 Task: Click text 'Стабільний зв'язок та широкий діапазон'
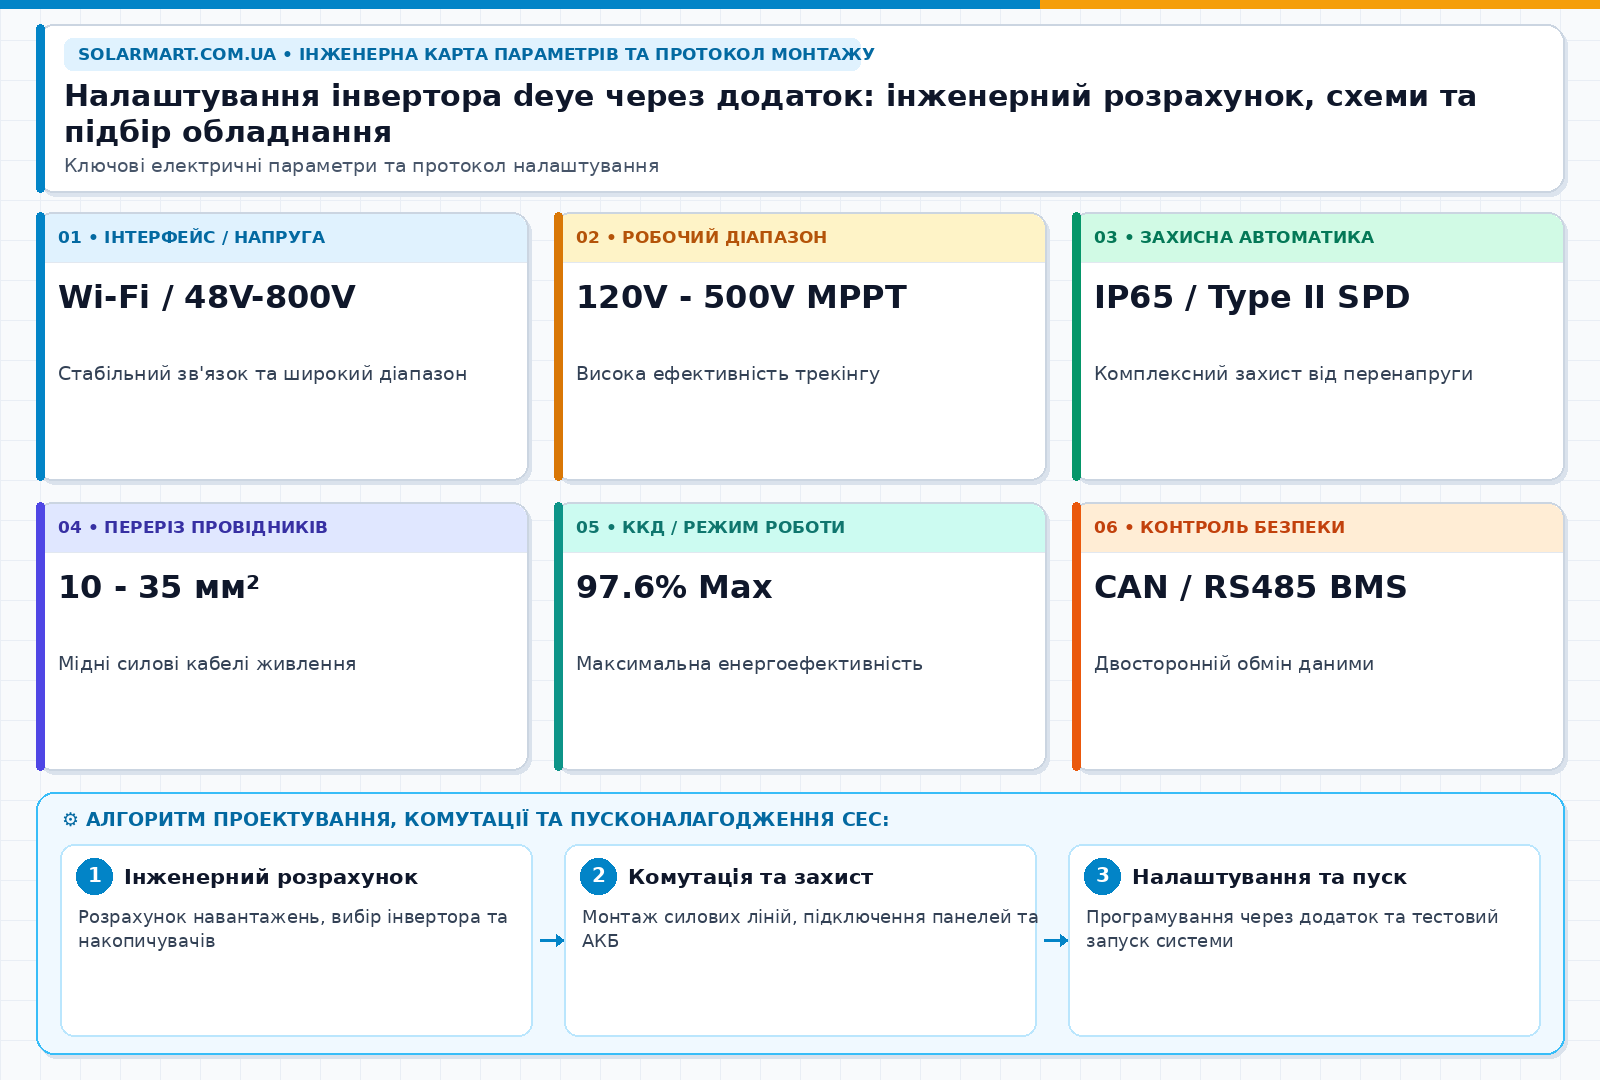[262, 374]
